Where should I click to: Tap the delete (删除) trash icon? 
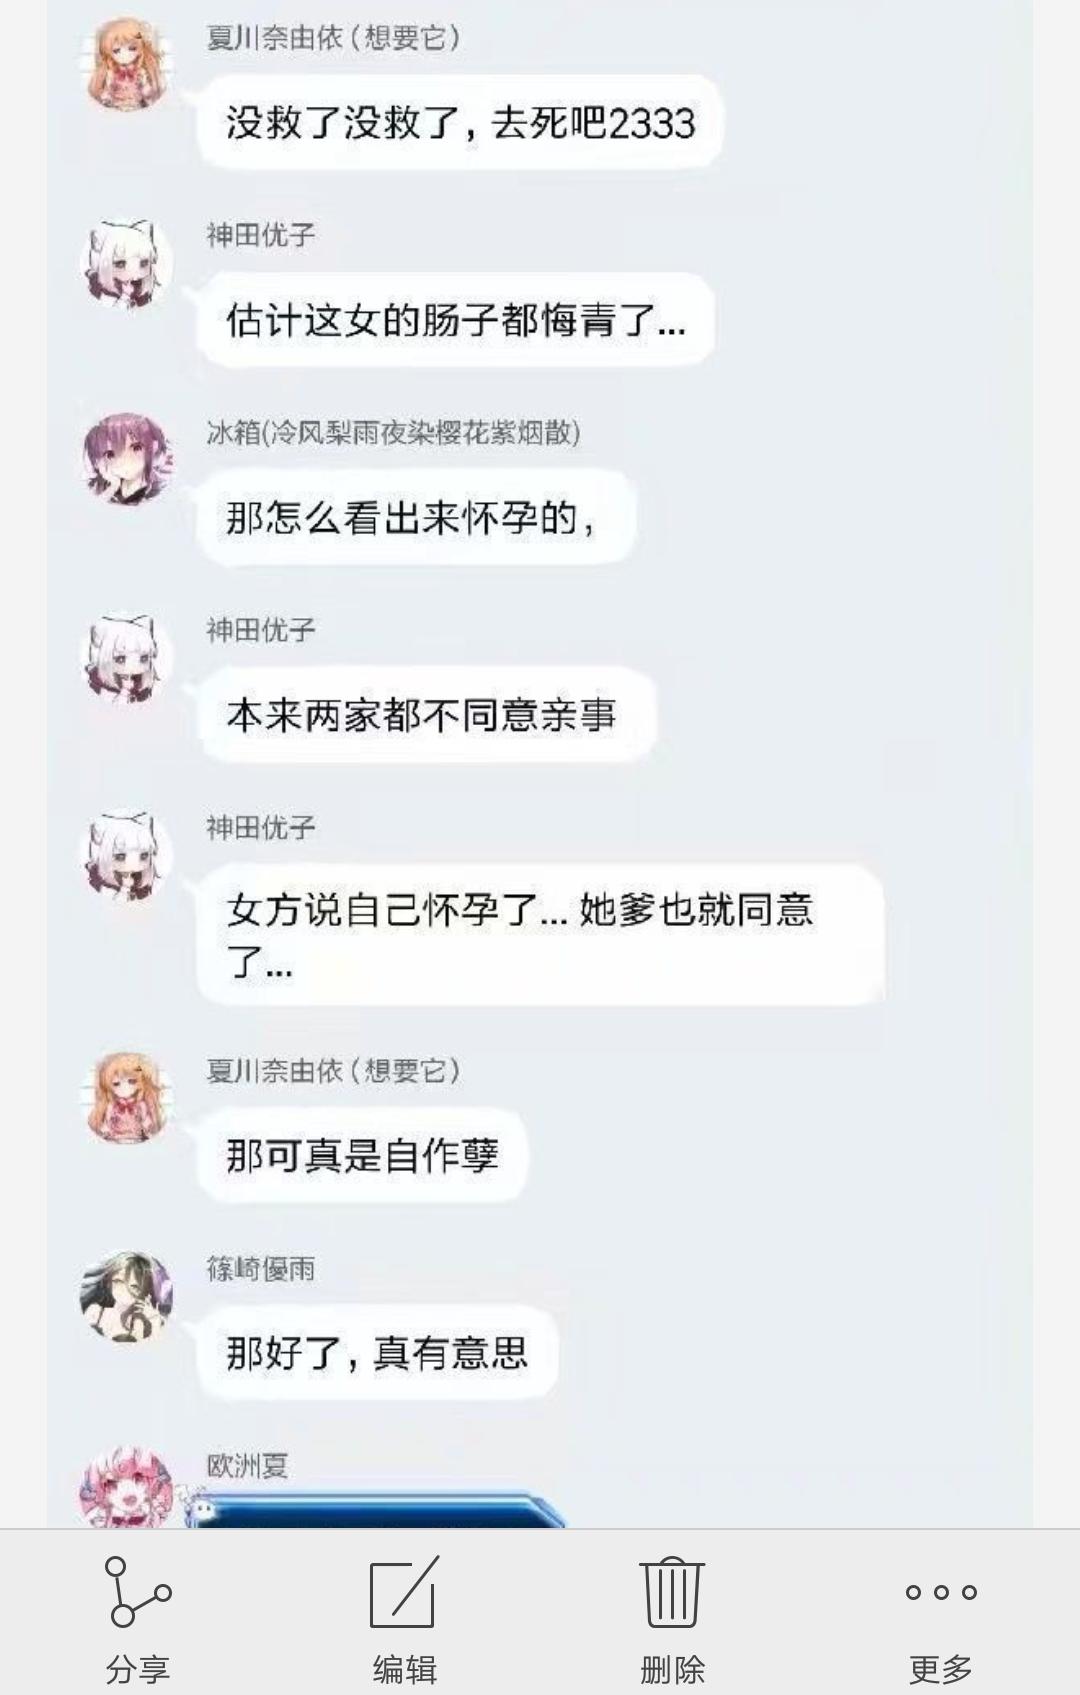click(x=672, y=1591)
